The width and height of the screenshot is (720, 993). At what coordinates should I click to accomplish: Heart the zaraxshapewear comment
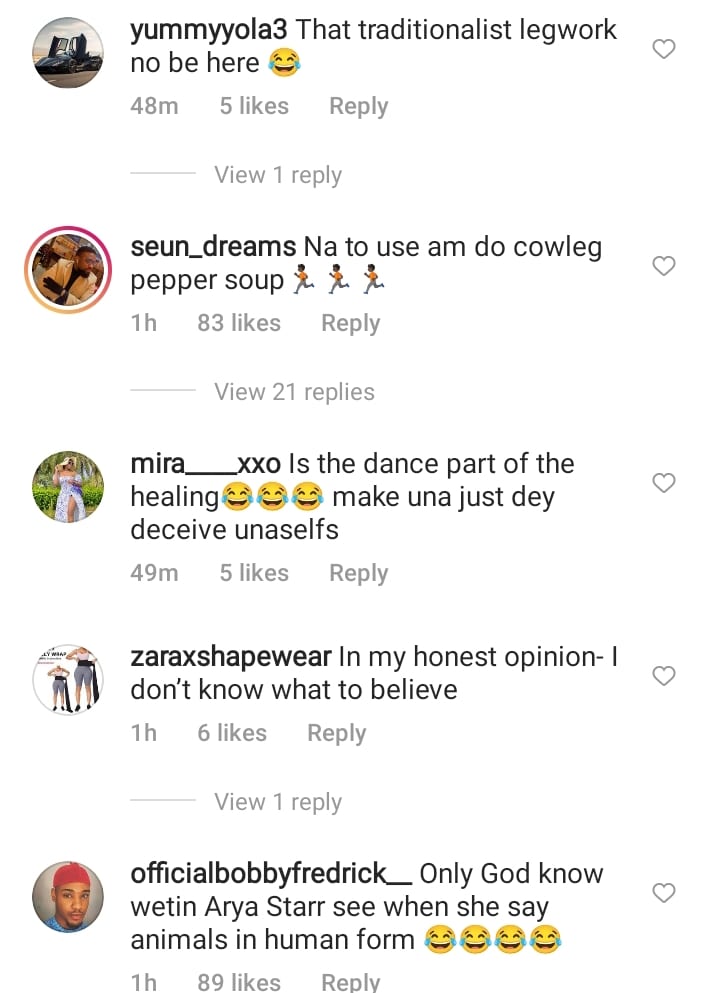[664, 676]
